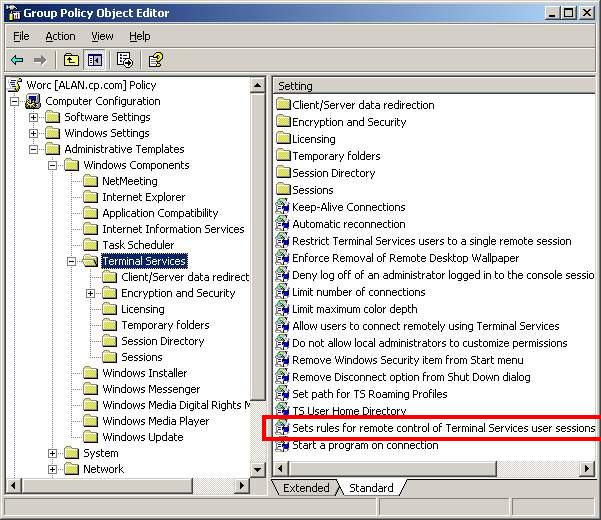Select Client/Server data redirection in right pane

[363, 105]
